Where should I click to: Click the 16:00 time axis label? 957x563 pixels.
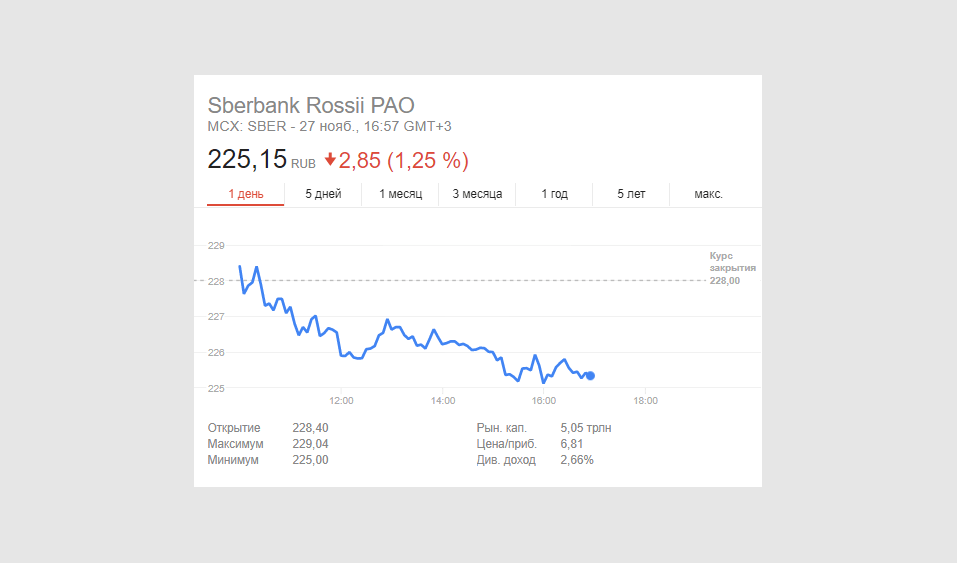[544, 401]
